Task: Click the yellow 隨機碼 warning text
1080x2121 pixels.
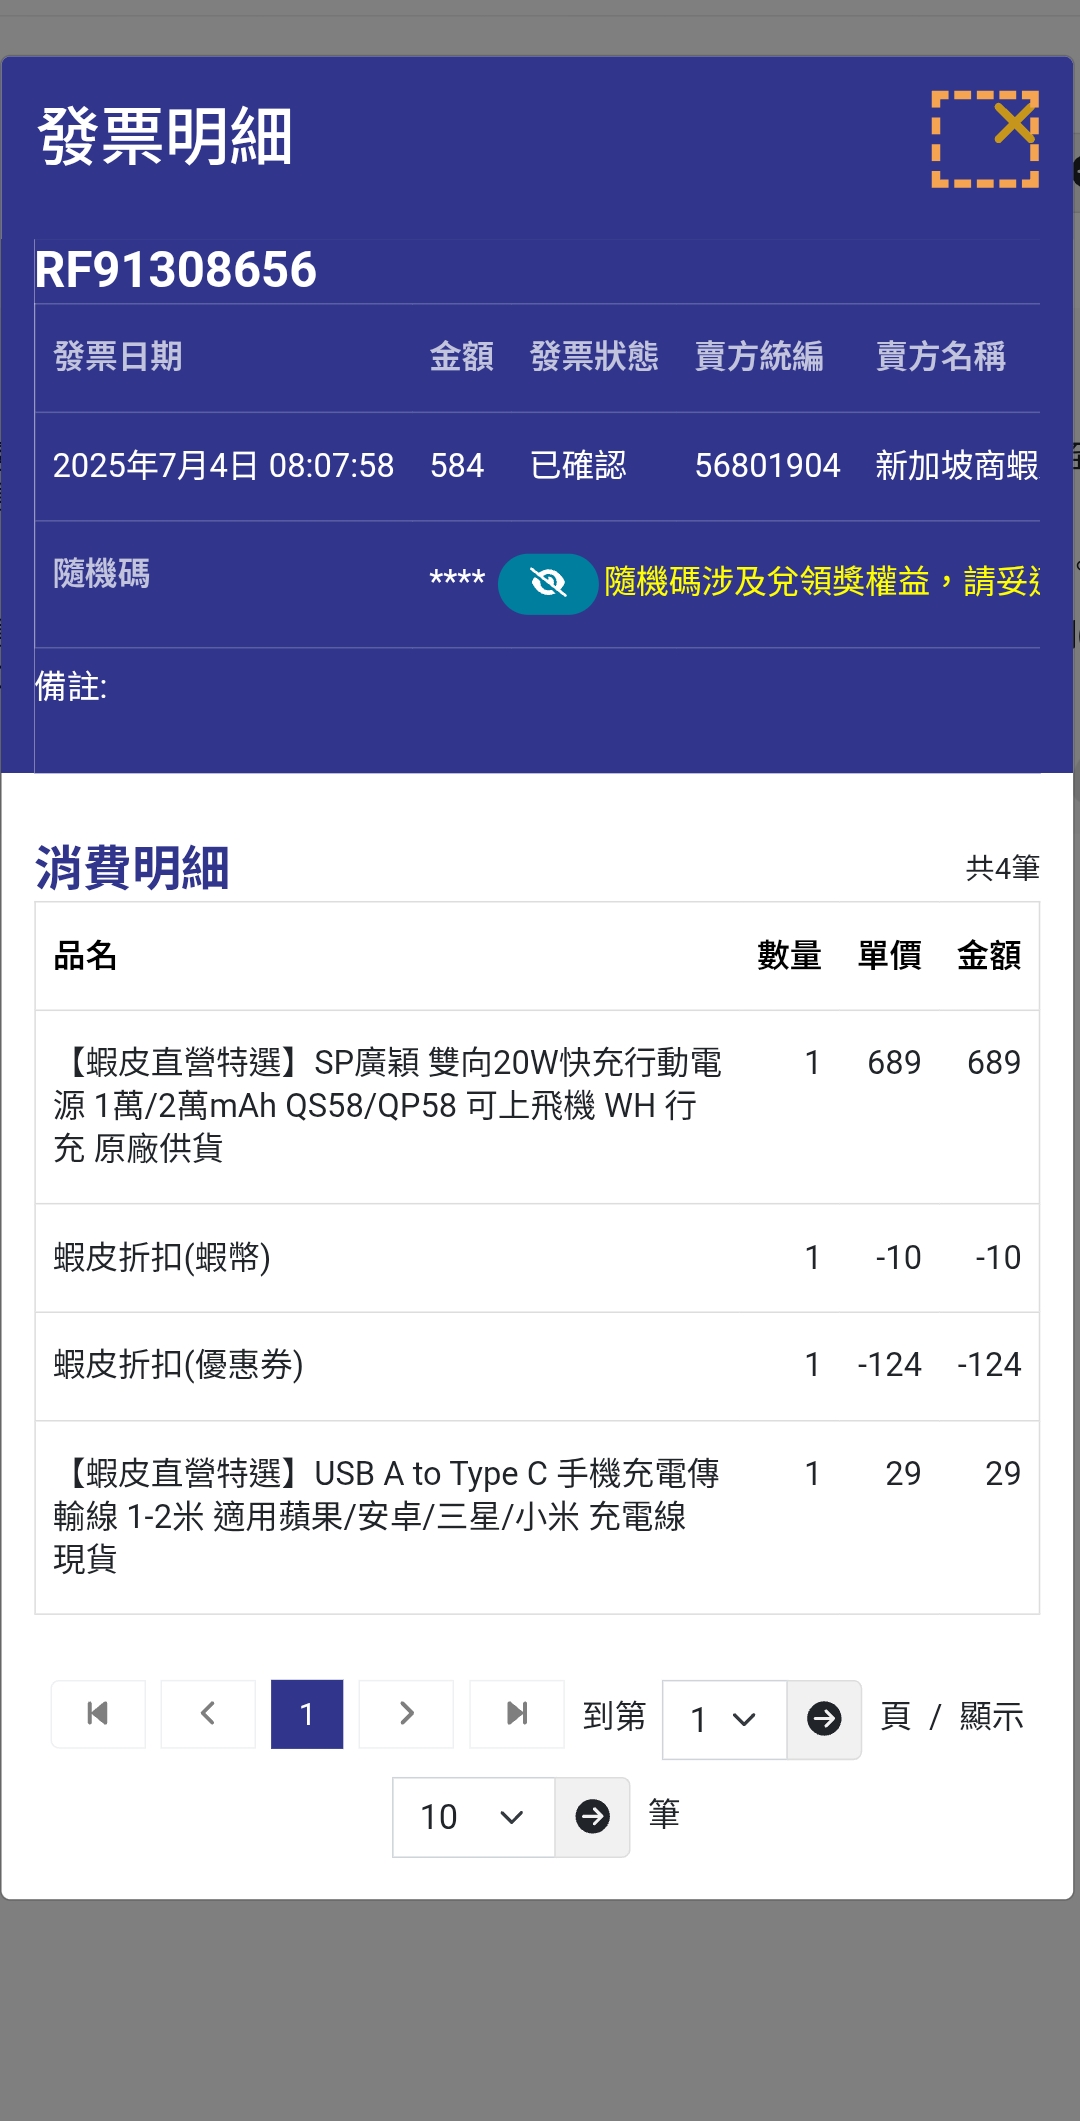Action: click(820, 581)
